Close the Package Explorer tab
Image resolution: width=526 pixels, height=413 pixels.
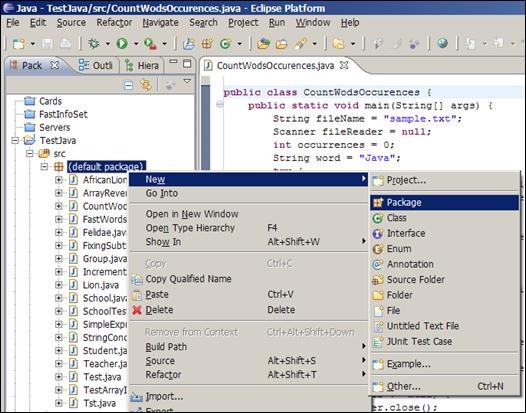pos(54,65)
